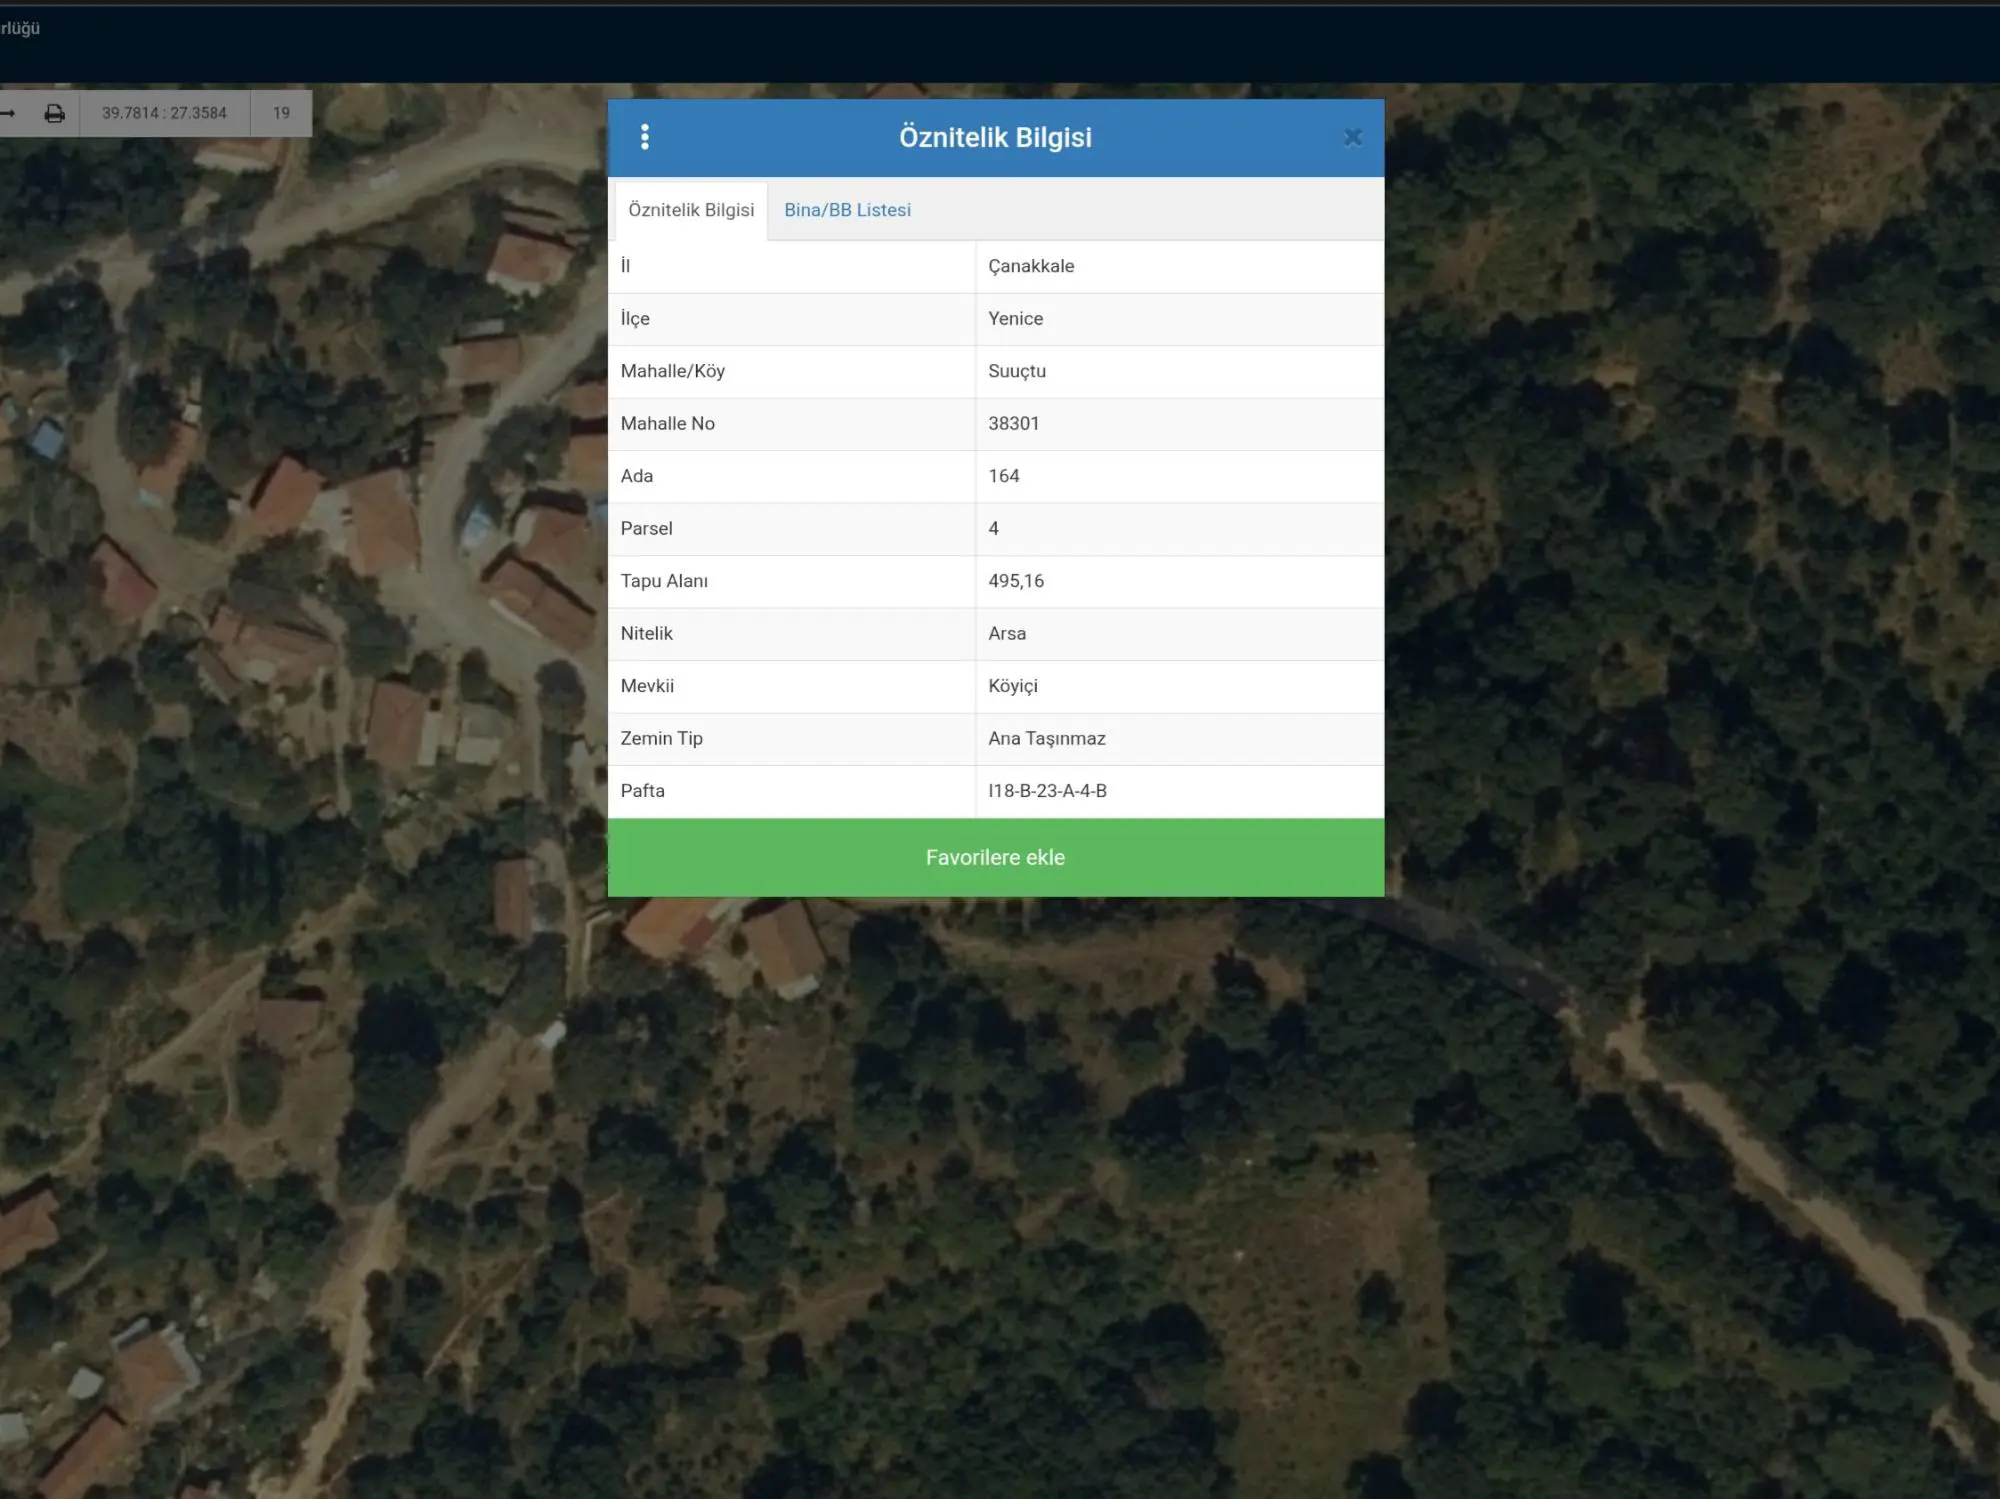The height and width of the screenshot is (1499, 2000).
Task: Close the Öznitelik Bilgisi dialog
Action: [1352, 138]
